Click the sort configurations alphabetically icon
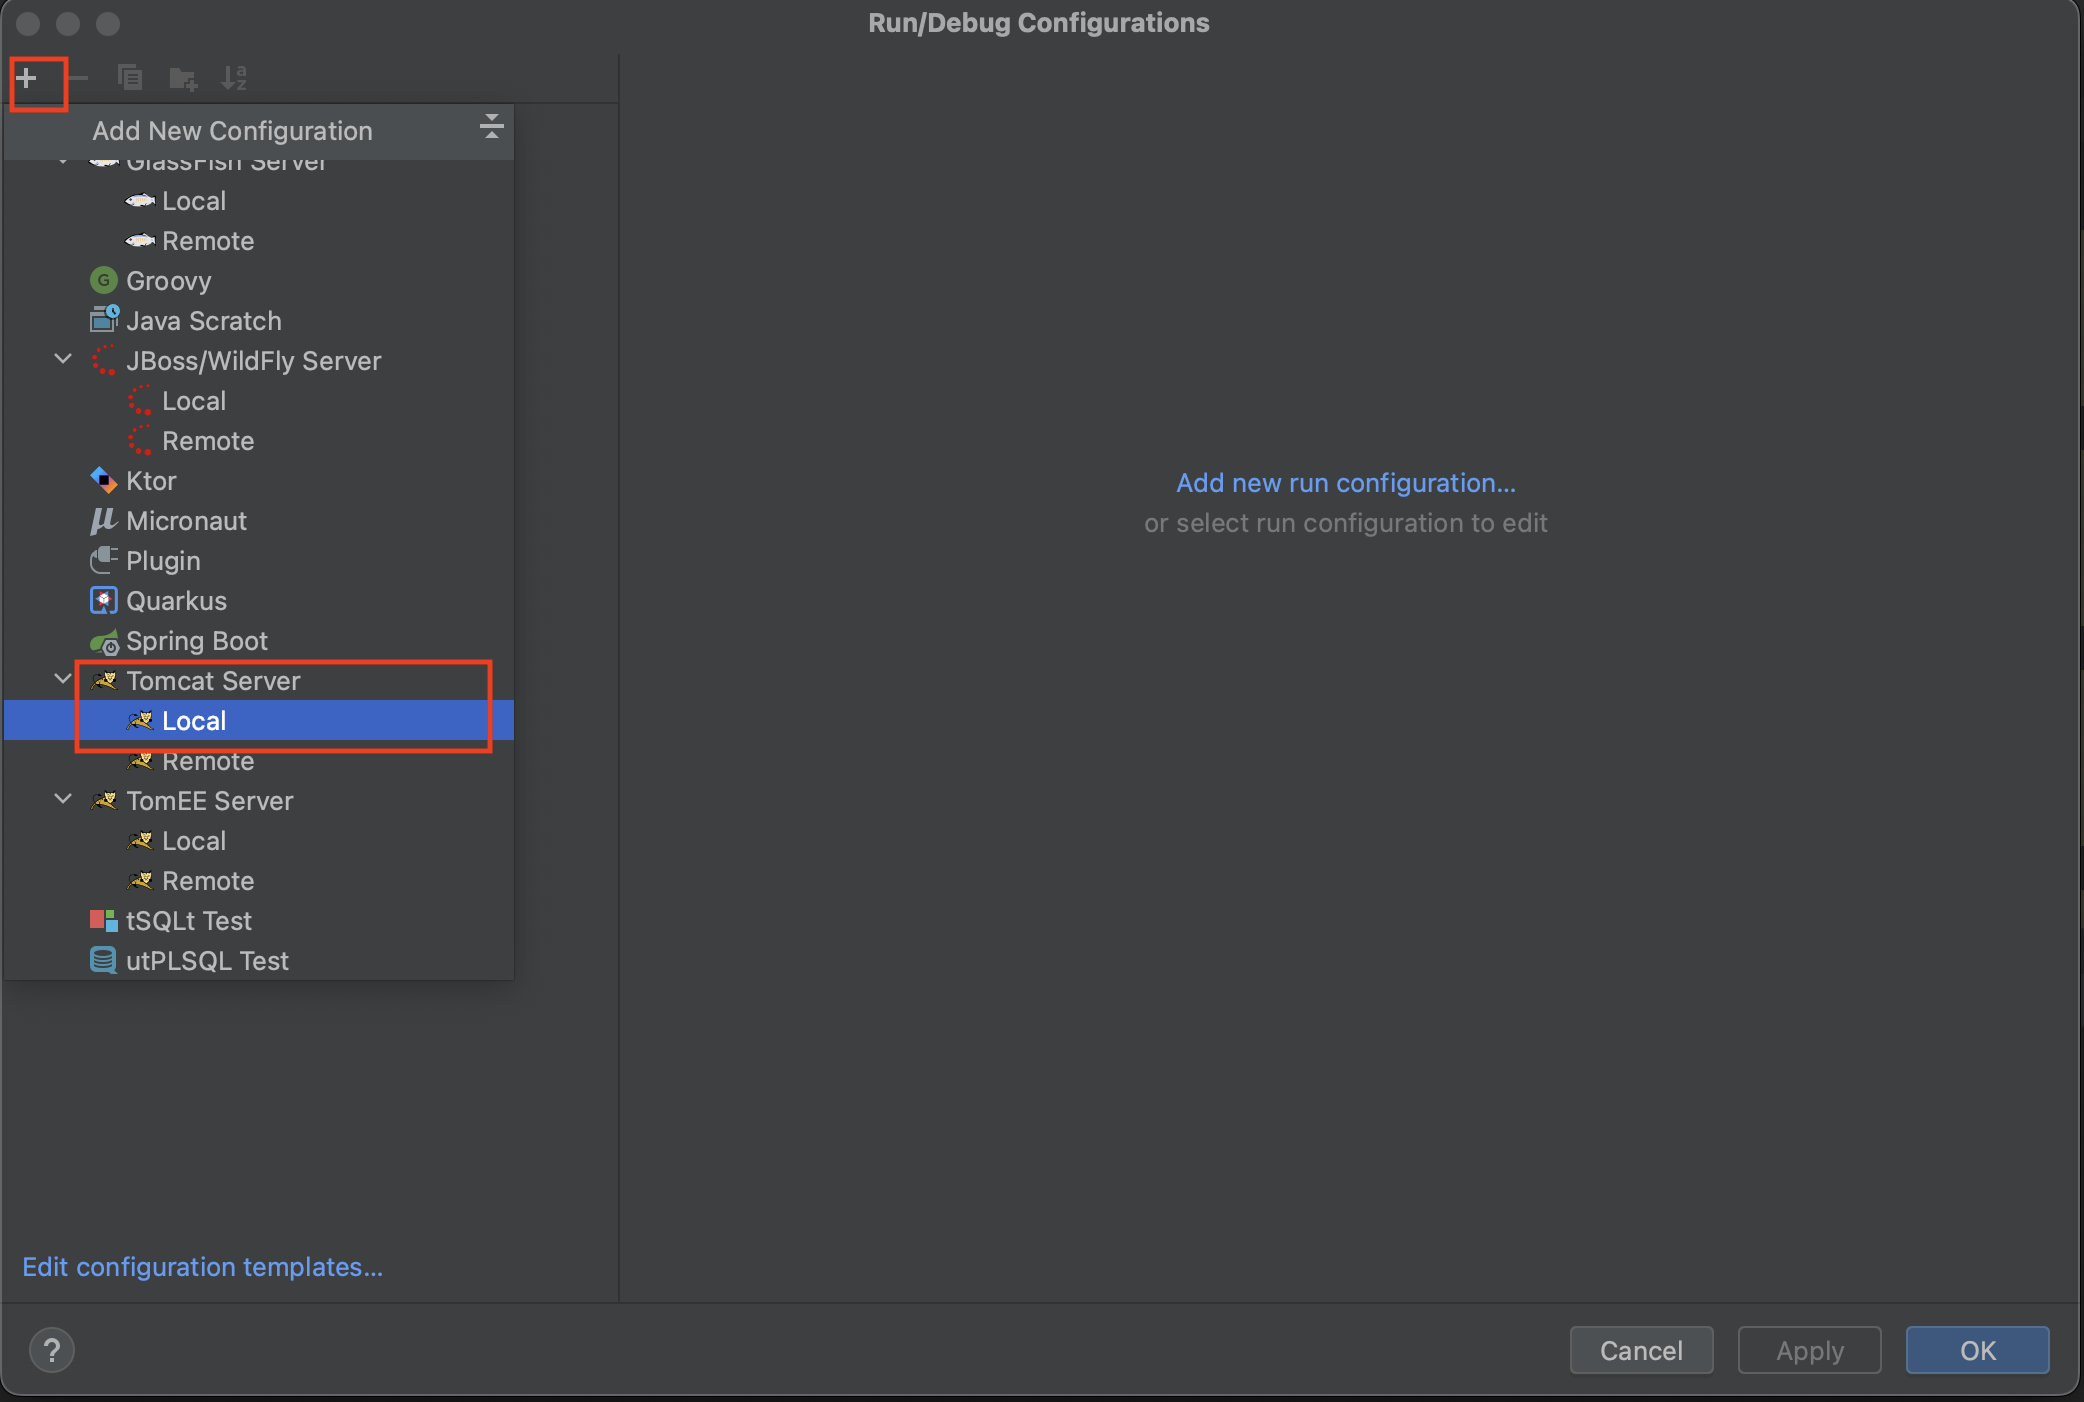 pyautogui.click(x=234, y=78)
